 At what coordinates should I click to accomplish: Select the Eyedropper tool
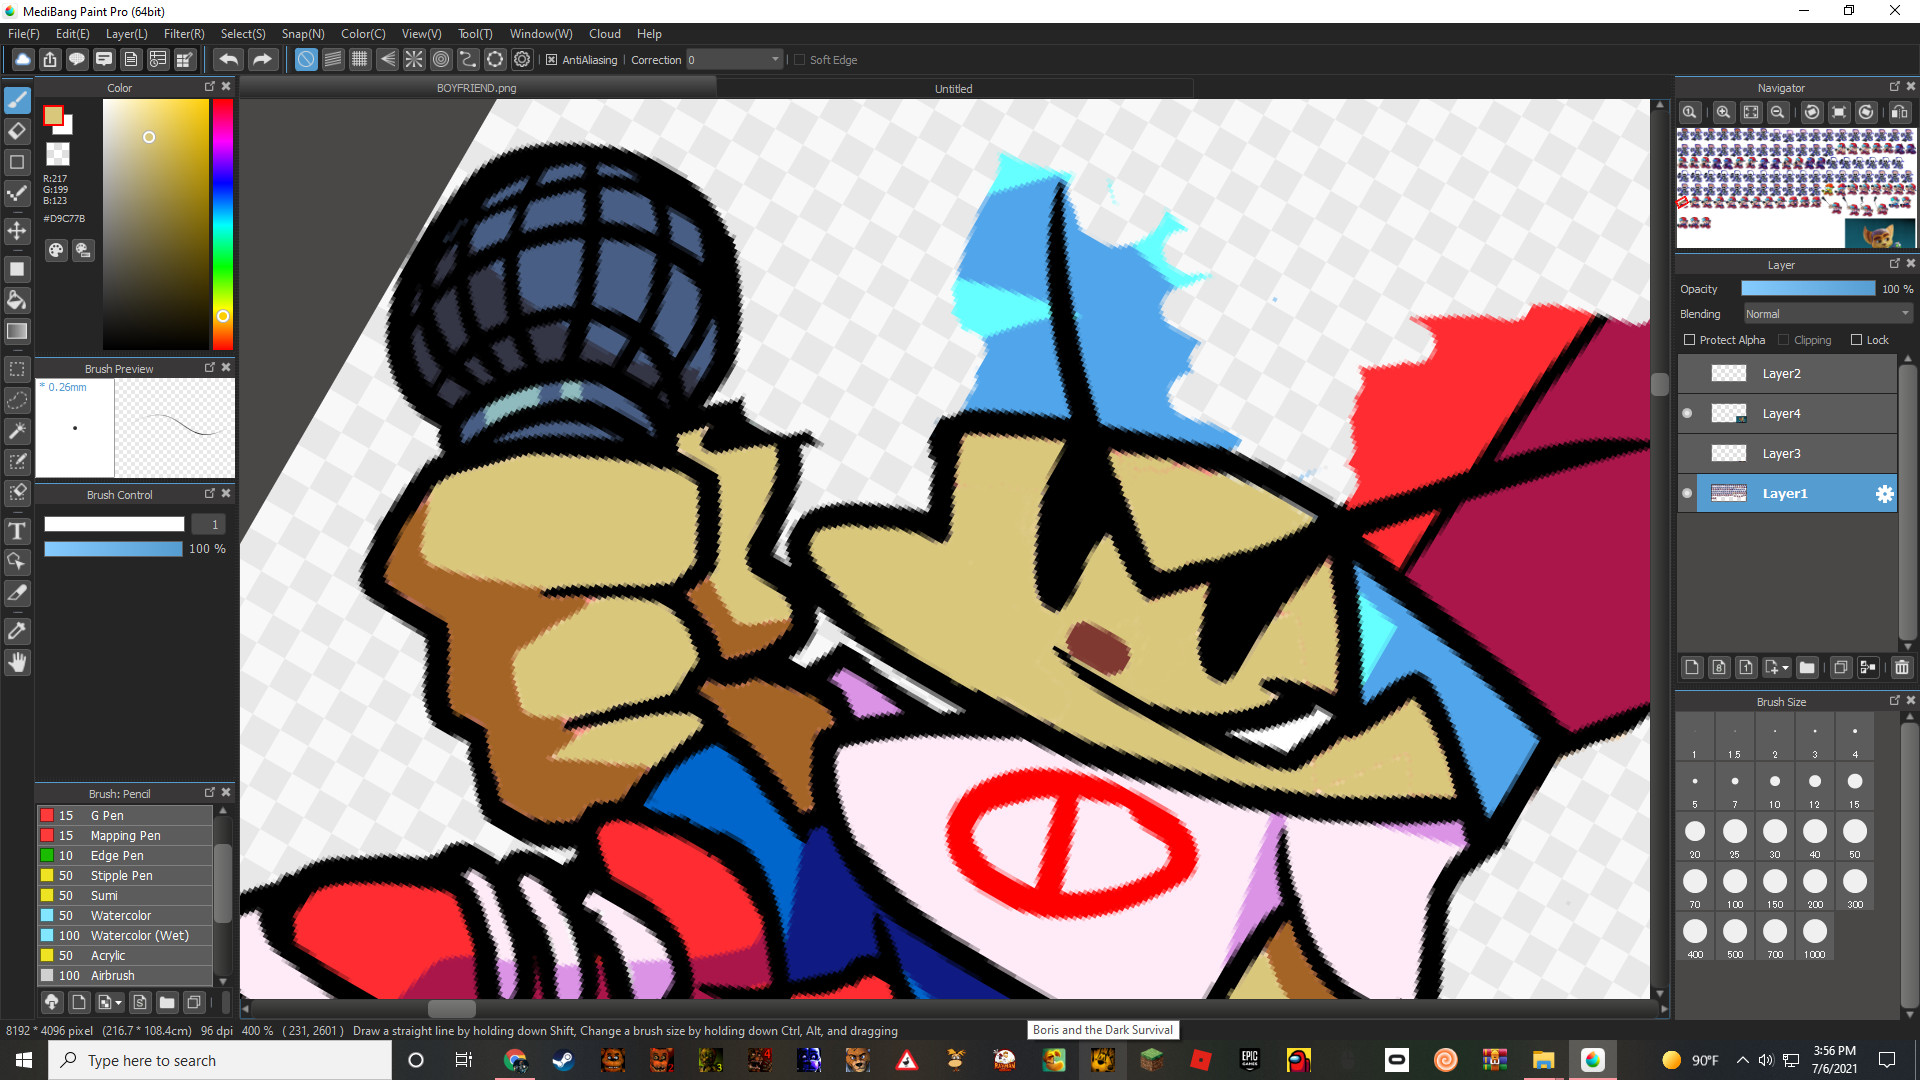click(17, 630)
